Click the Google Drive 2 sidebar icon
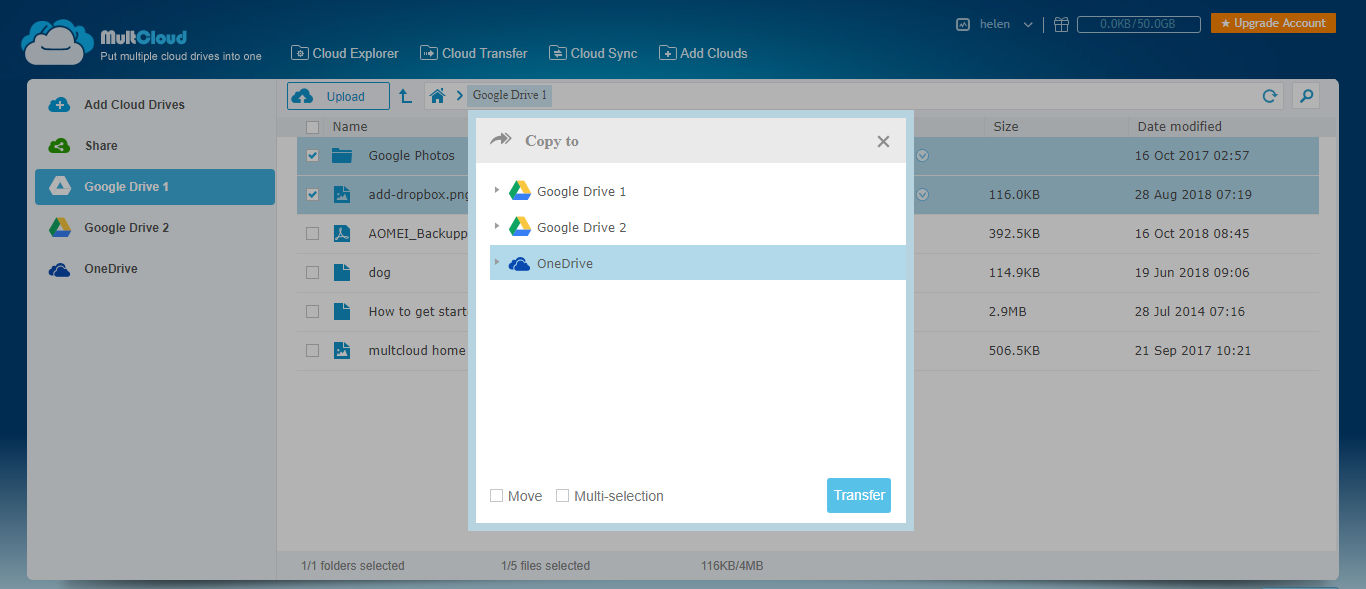Image resolution: width=1366 pixels, height=589 pixels. (x=59, y=228)
